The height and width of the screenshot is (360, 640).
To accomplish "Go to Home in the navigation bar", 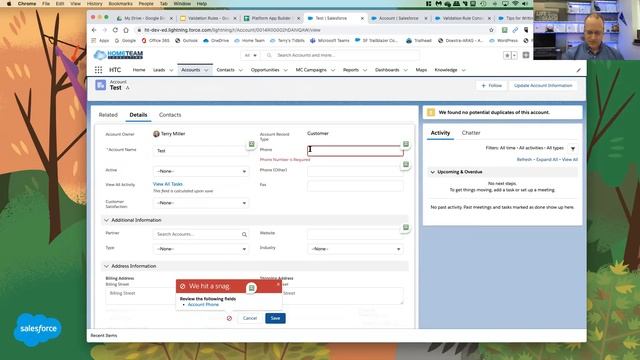I will click(139, 70).
